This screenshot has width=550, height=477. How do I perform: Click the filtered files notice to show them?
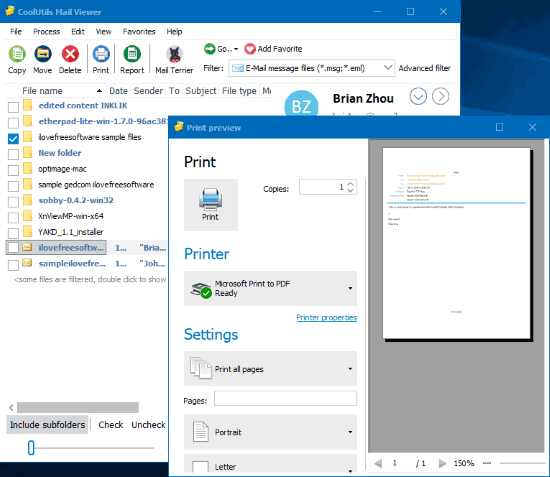point(90,279)
